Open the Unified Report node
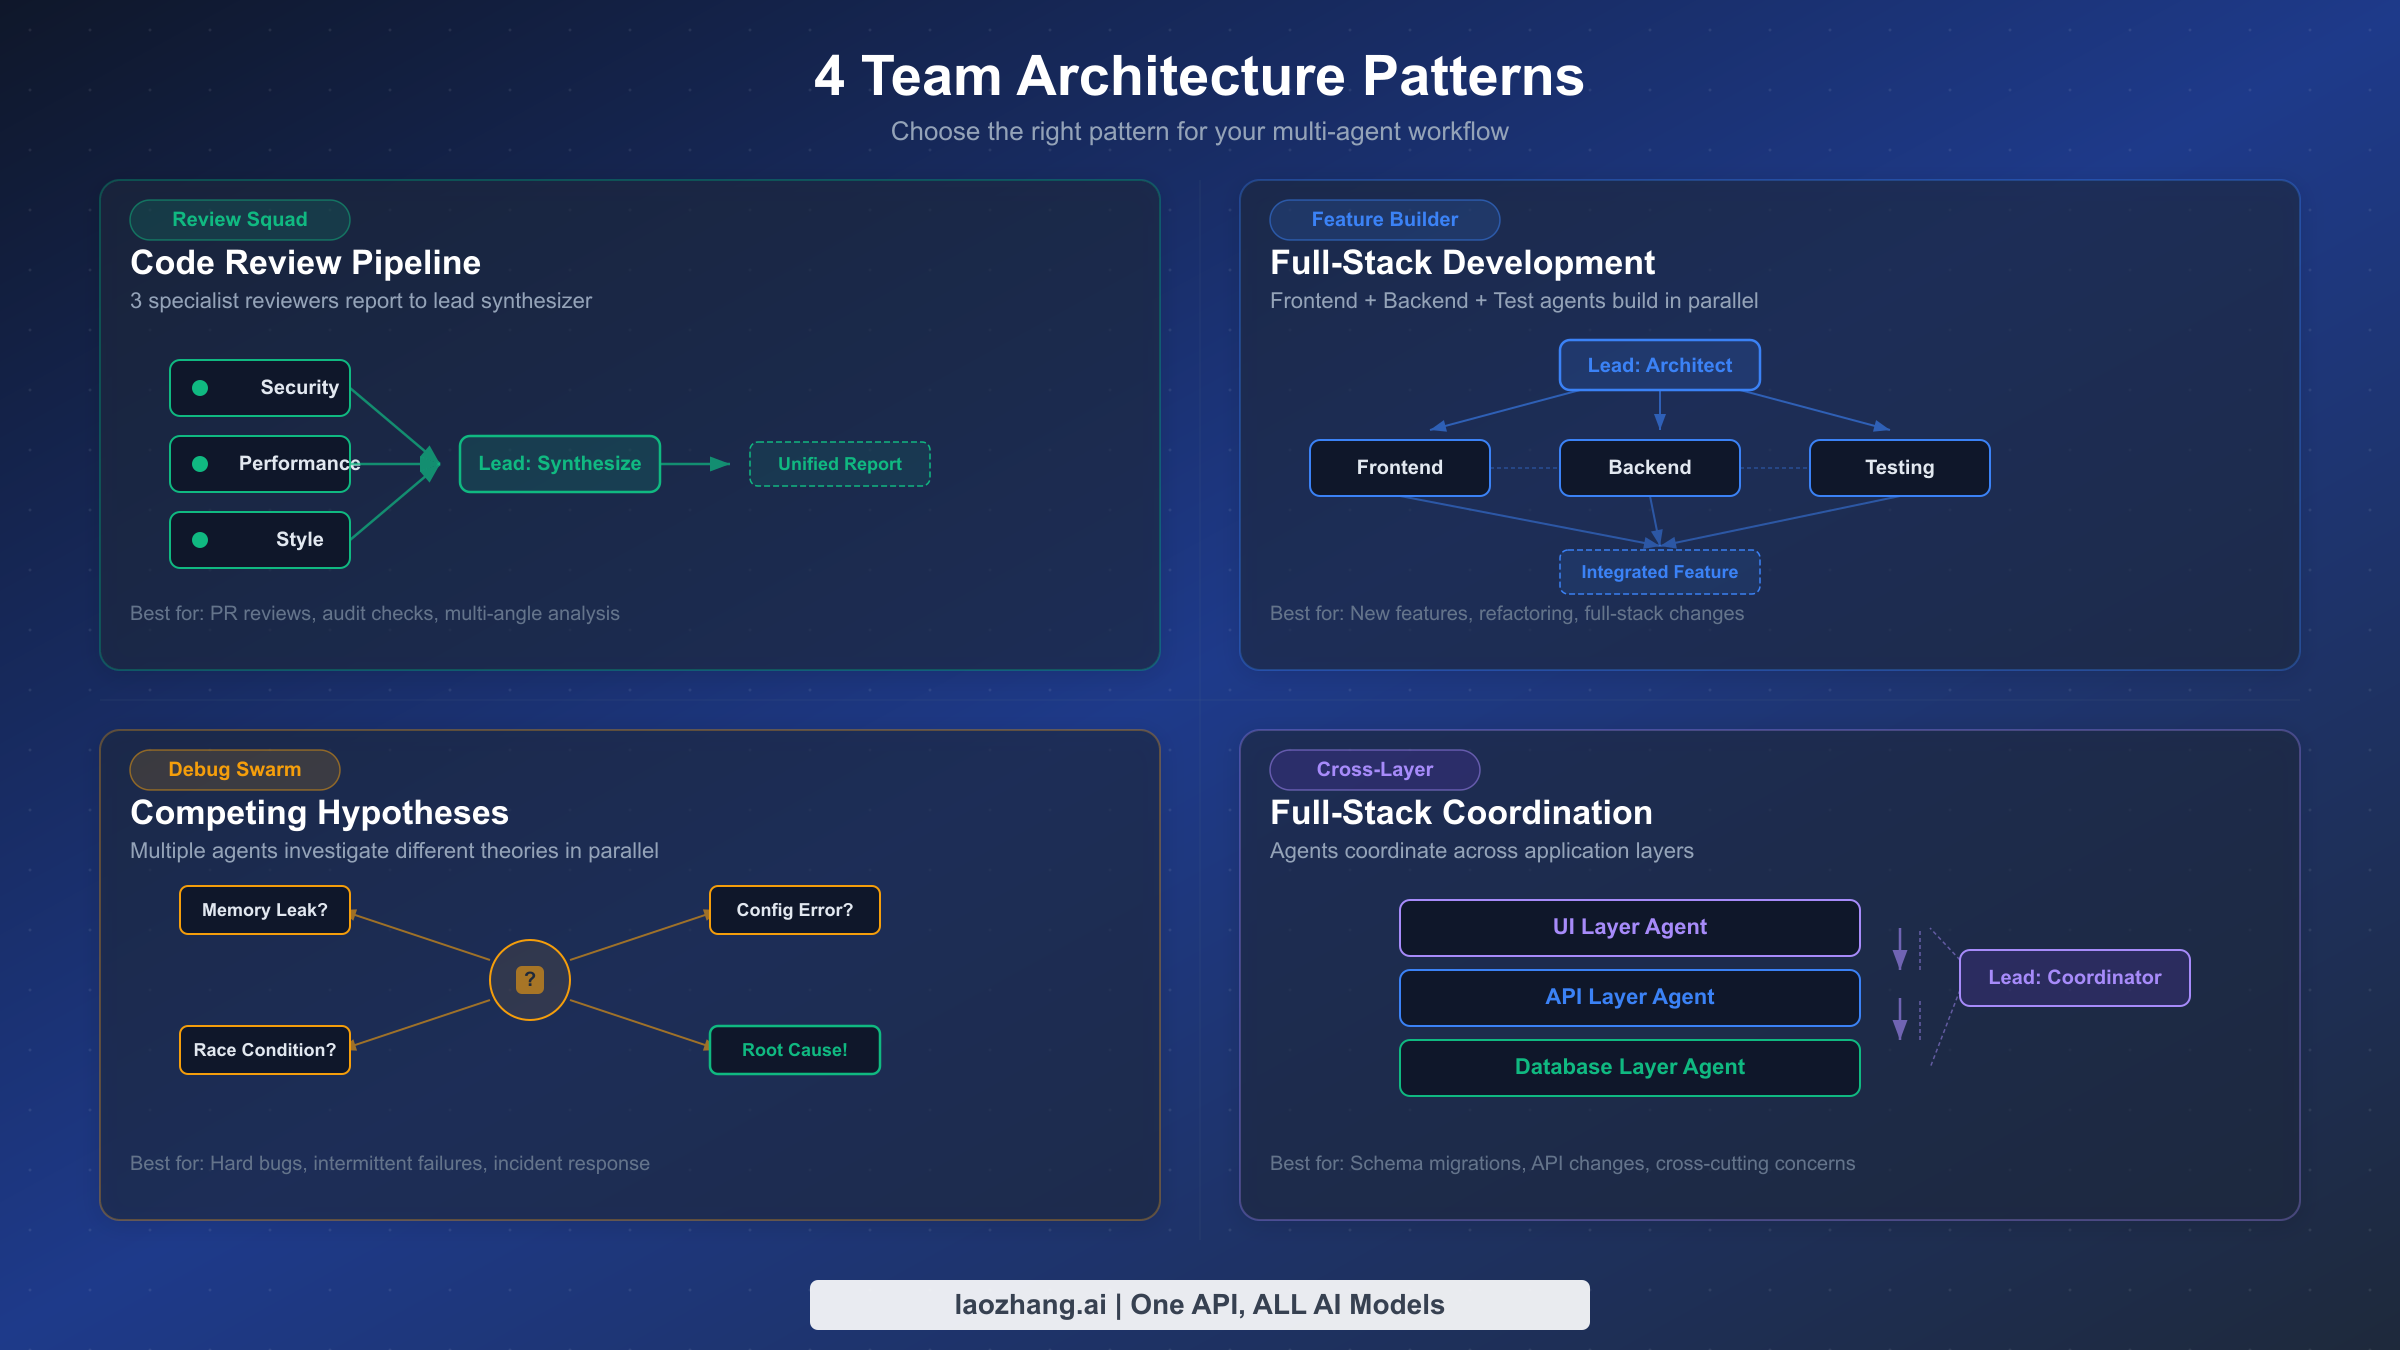The height and width of the screenshot is (1350, 2400). click(x=839, y=463)
